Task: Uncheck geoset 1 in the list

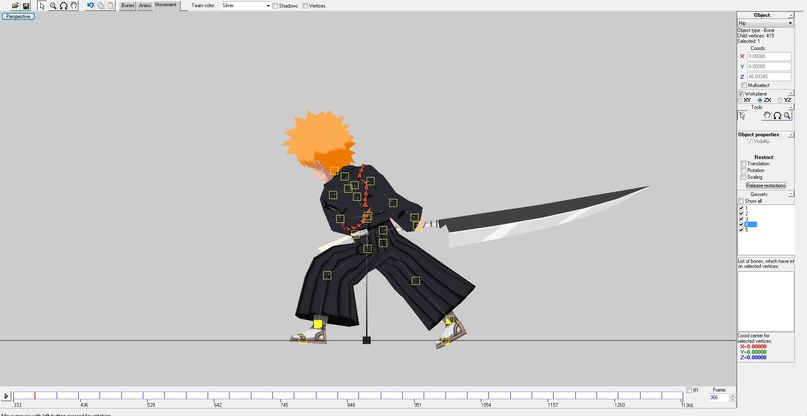Action: 741,208
